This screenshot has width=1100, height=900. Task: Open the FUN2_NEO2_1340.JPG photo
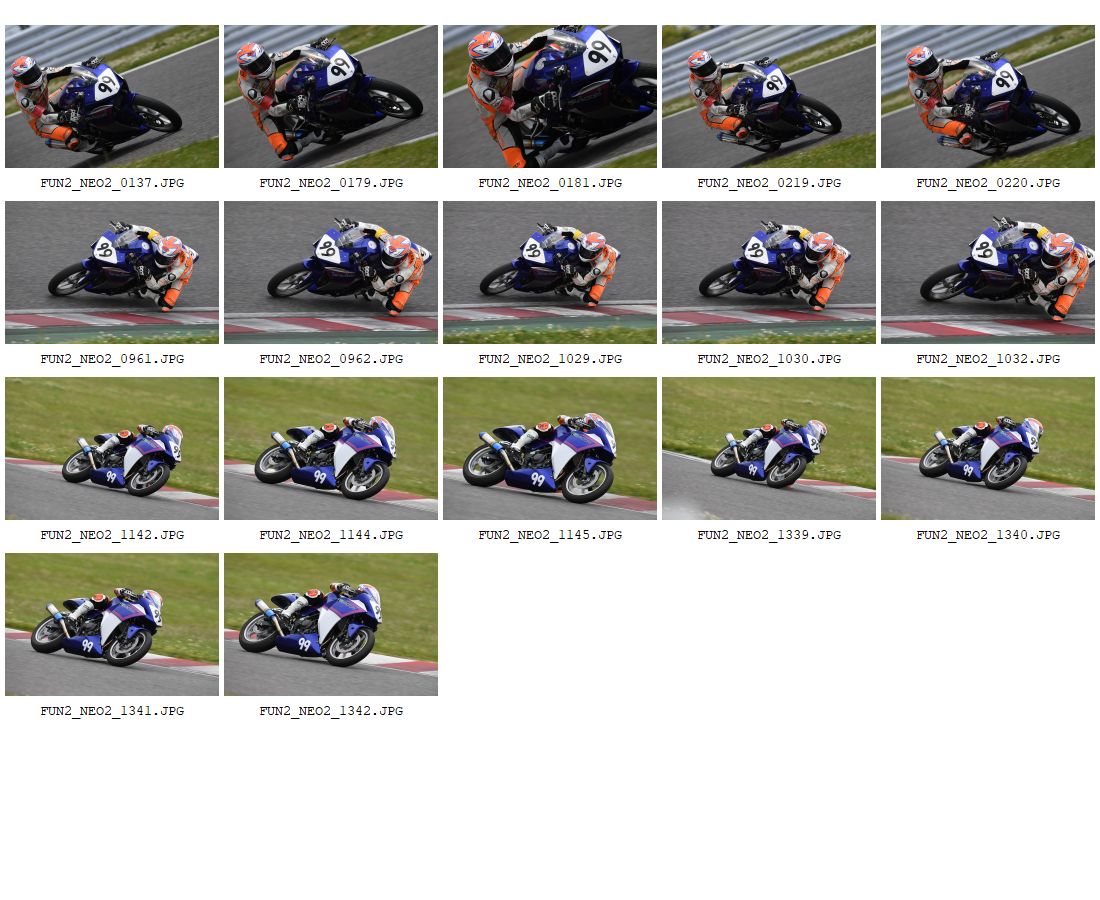click(988, 449)
